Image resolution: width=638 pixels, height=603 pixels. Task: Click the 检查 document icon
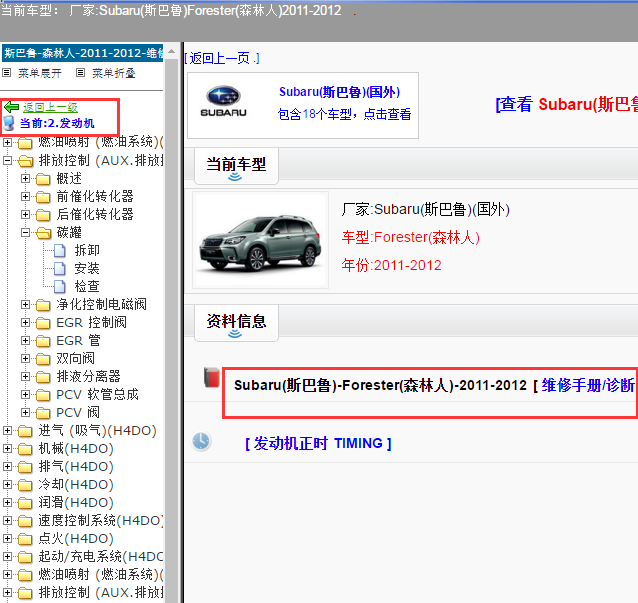[x=60, y=286]
